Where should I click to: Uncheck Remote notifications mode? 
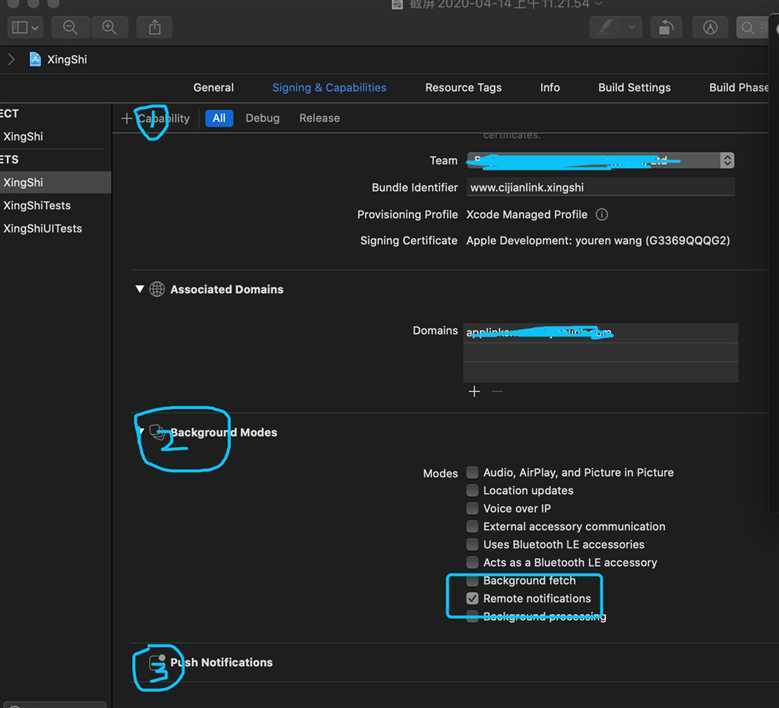pyautogui.click(x=472, y=598)
